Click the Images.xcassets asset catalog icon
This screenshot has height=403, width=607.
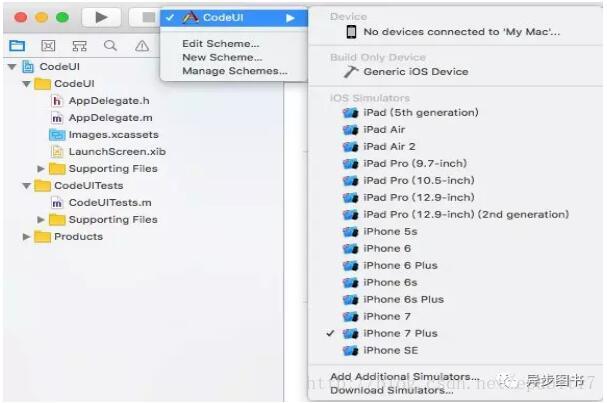[57, 135]
